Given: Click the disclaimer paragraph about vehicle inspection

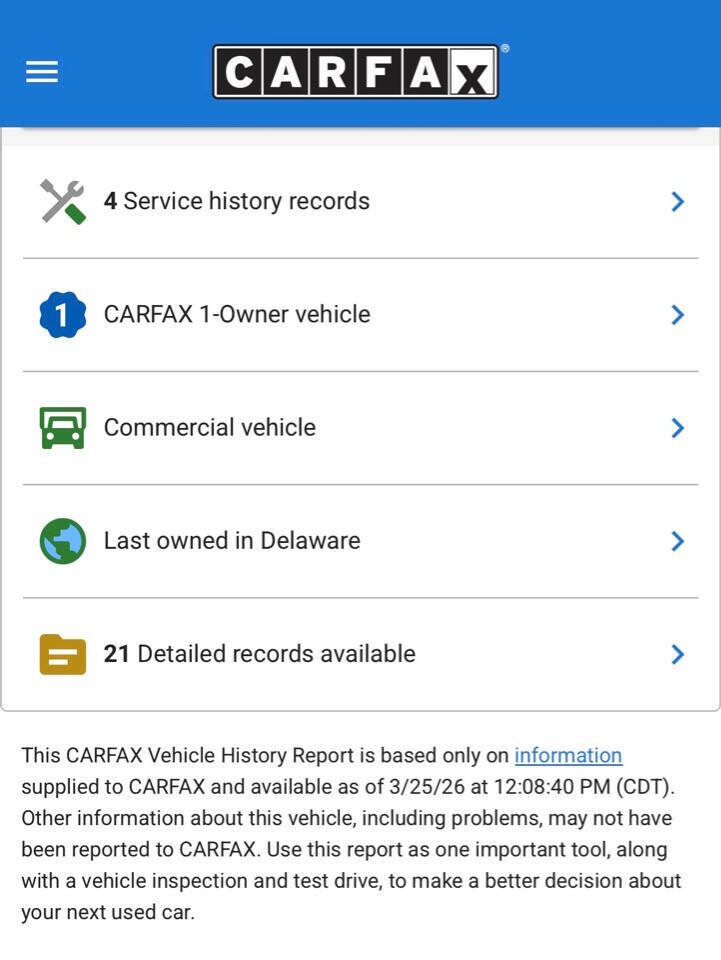Looking at the screenshot, I should (350, 850).
